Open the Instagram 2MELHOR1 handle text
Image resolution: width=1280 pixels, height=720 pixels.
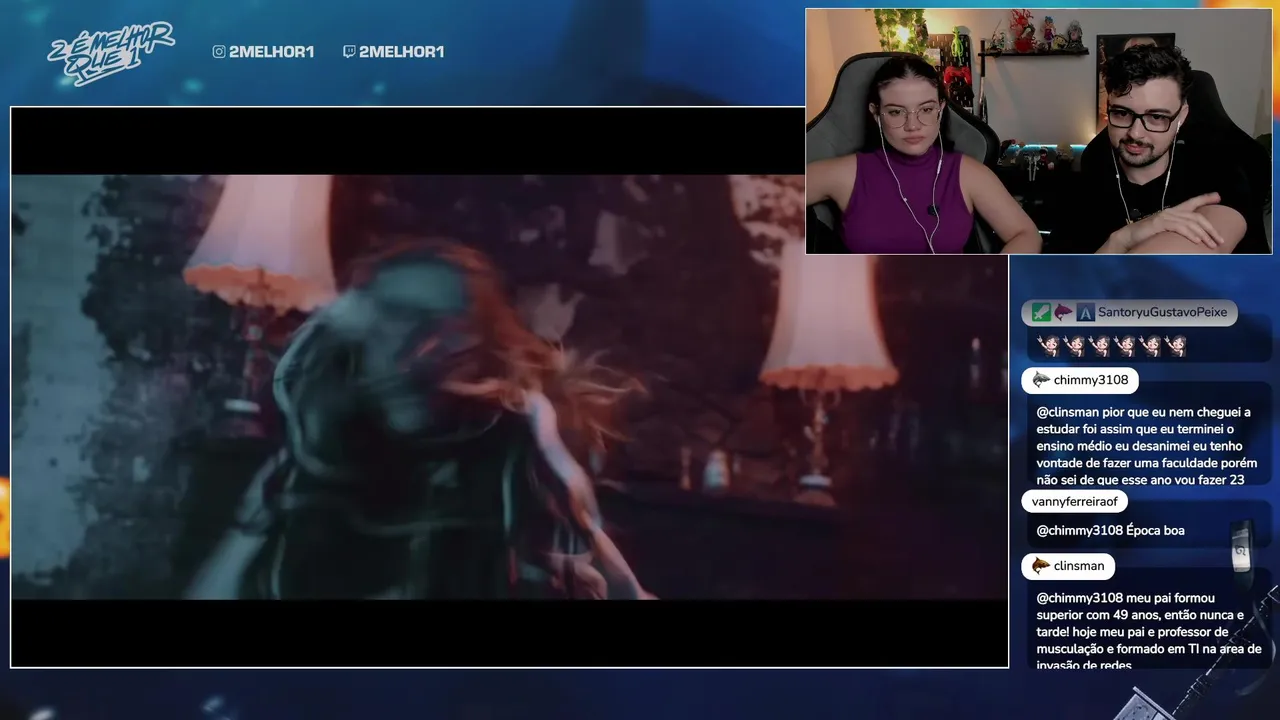tap(271, 52)
